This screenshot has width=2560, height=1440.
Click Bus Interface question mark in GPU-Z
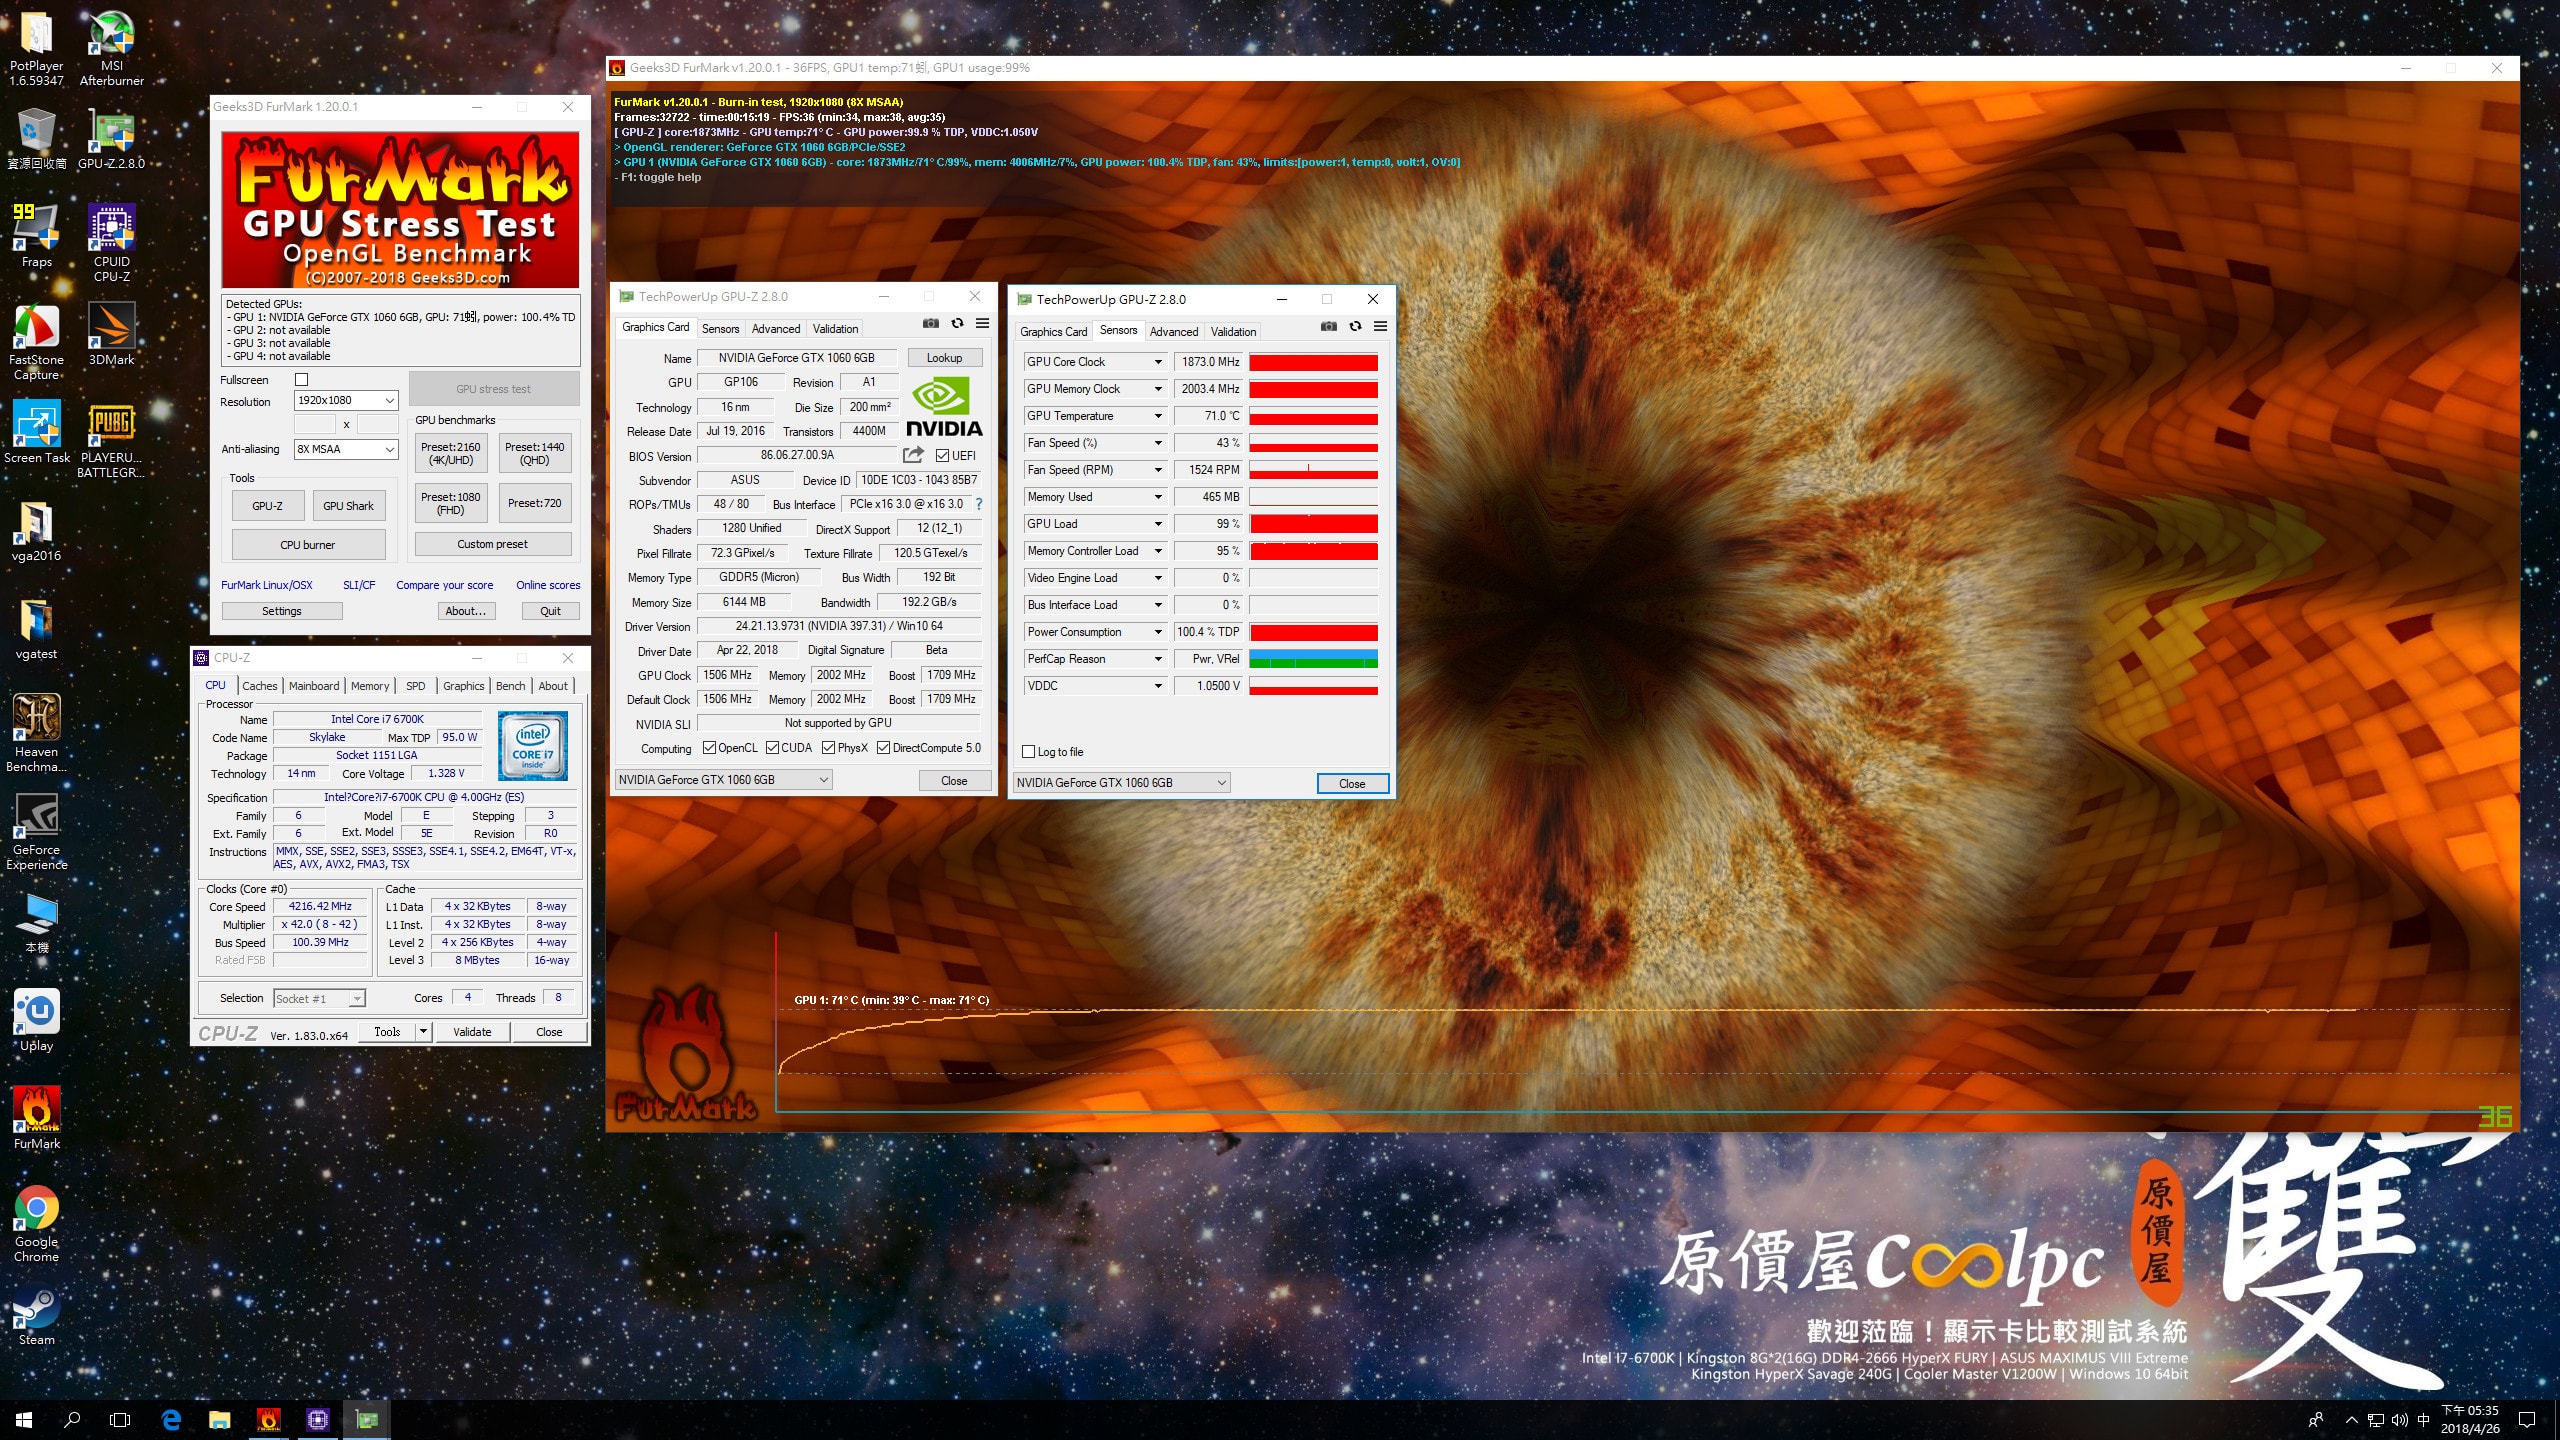pos(979,504)
